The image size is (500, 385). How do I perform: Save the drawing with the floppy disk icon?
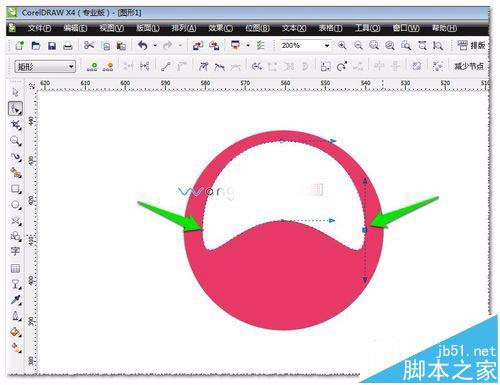click(52, 46)
